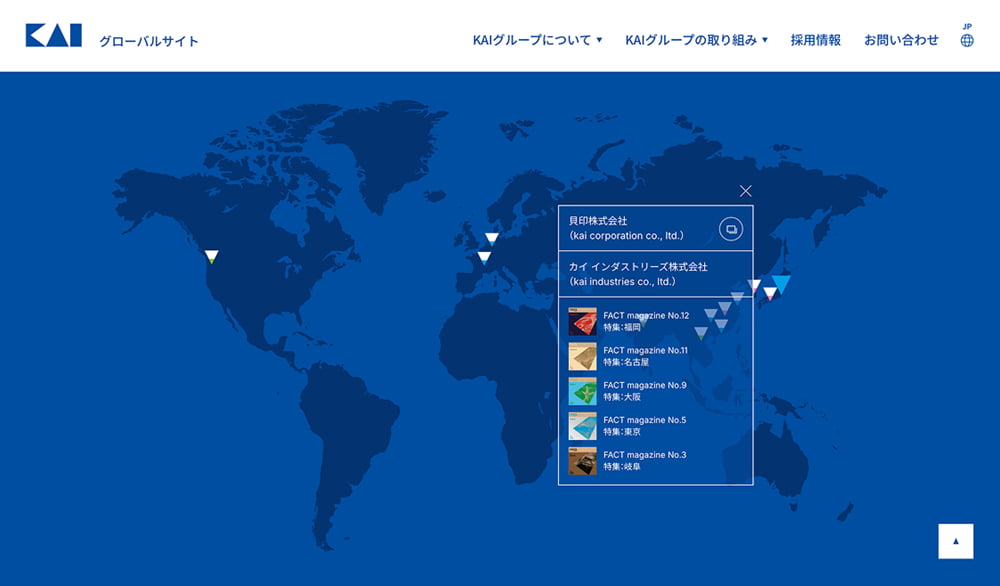Image resolution: width=1000 pixels, height=586 pixels.
Task: Open カイ インダストリーズ株式会社 link
Action: click(637, 274)
